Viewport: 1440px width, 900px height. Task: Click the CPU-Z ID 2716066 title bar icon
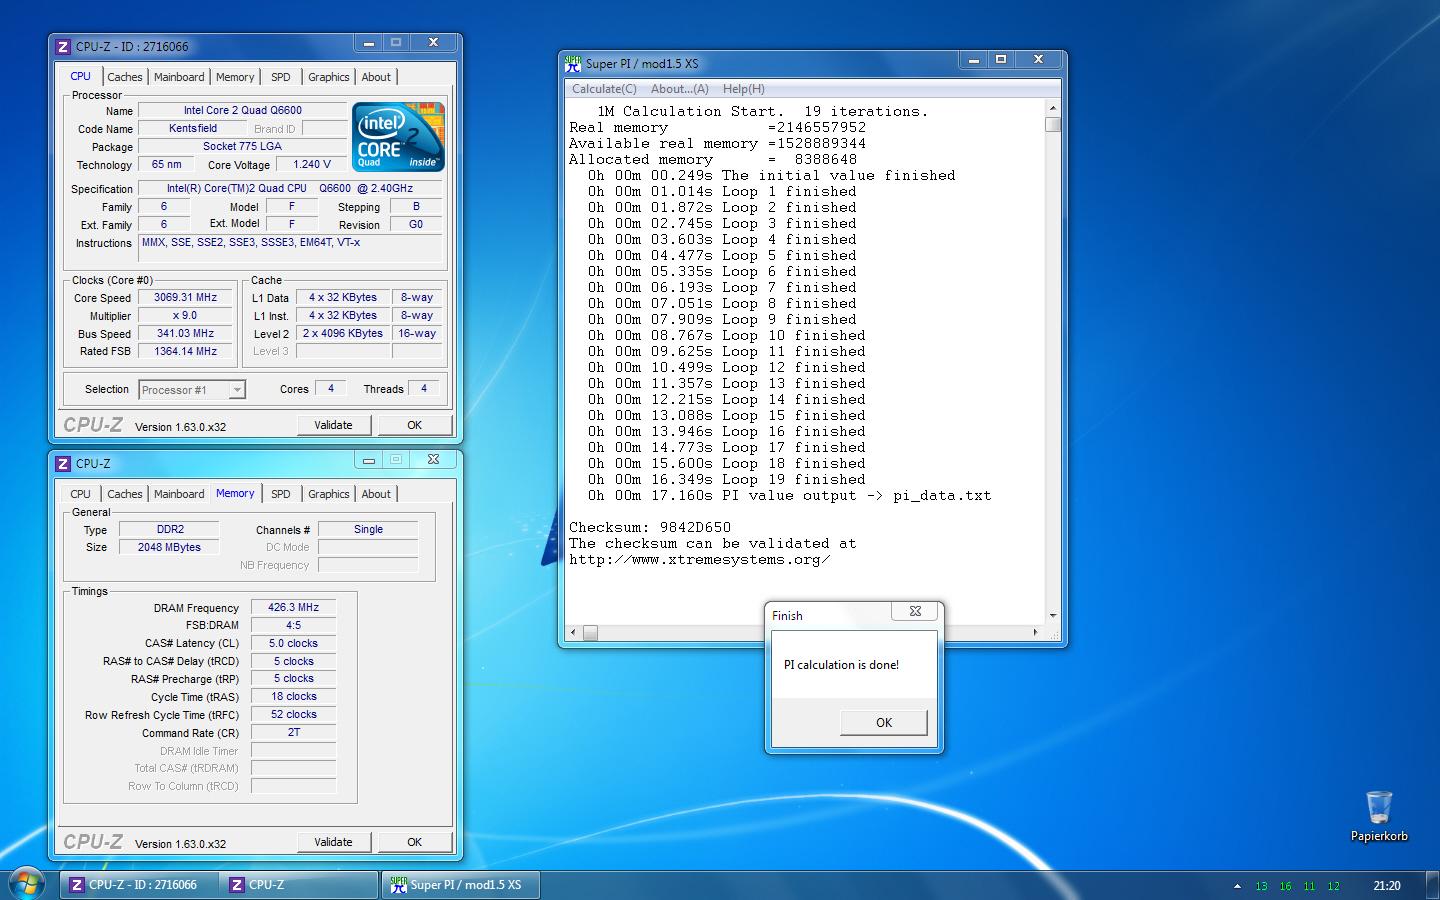[63, 47]
